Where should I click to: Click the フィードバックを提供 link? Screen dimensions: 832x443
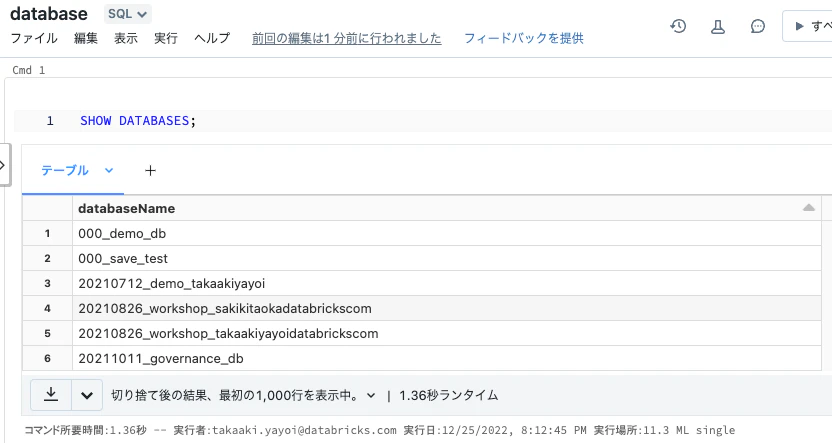coord(524,38)
